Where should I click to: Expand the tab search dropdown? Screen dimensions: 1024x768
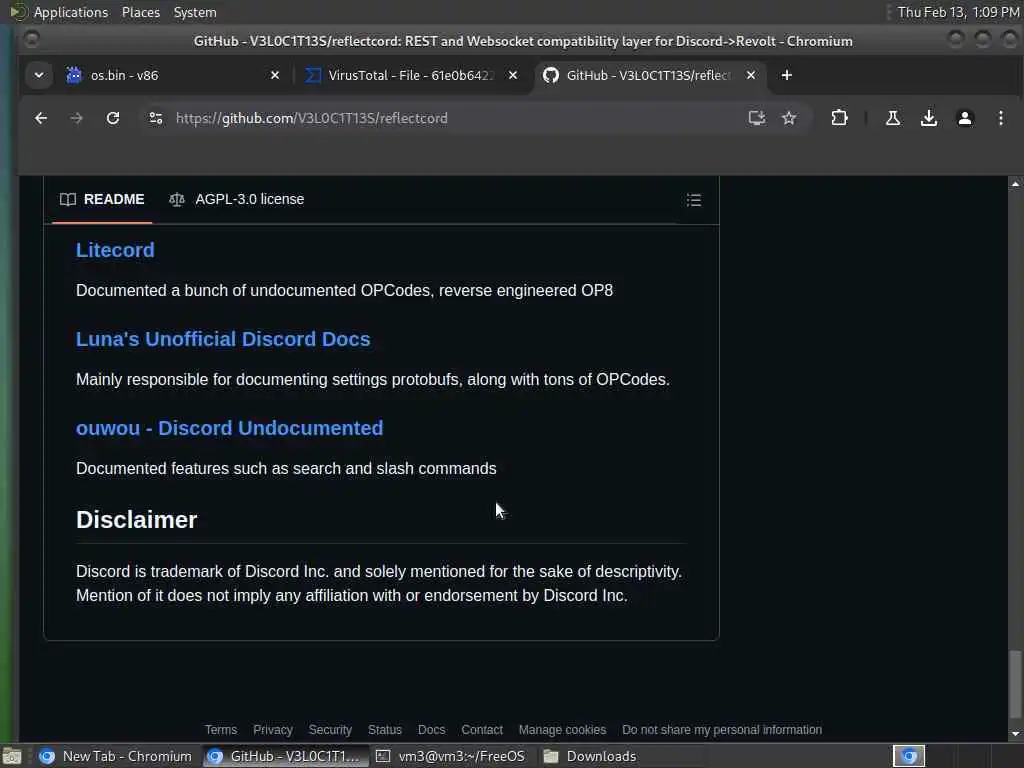39,75
